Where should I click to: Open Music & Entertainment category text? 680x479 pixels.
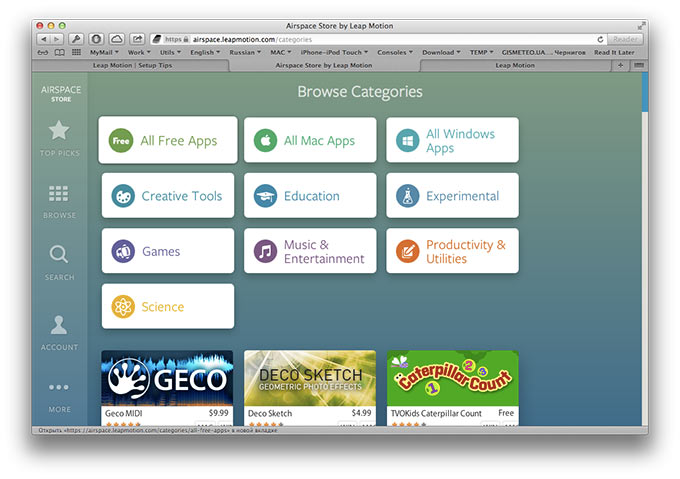pos(324,251)
